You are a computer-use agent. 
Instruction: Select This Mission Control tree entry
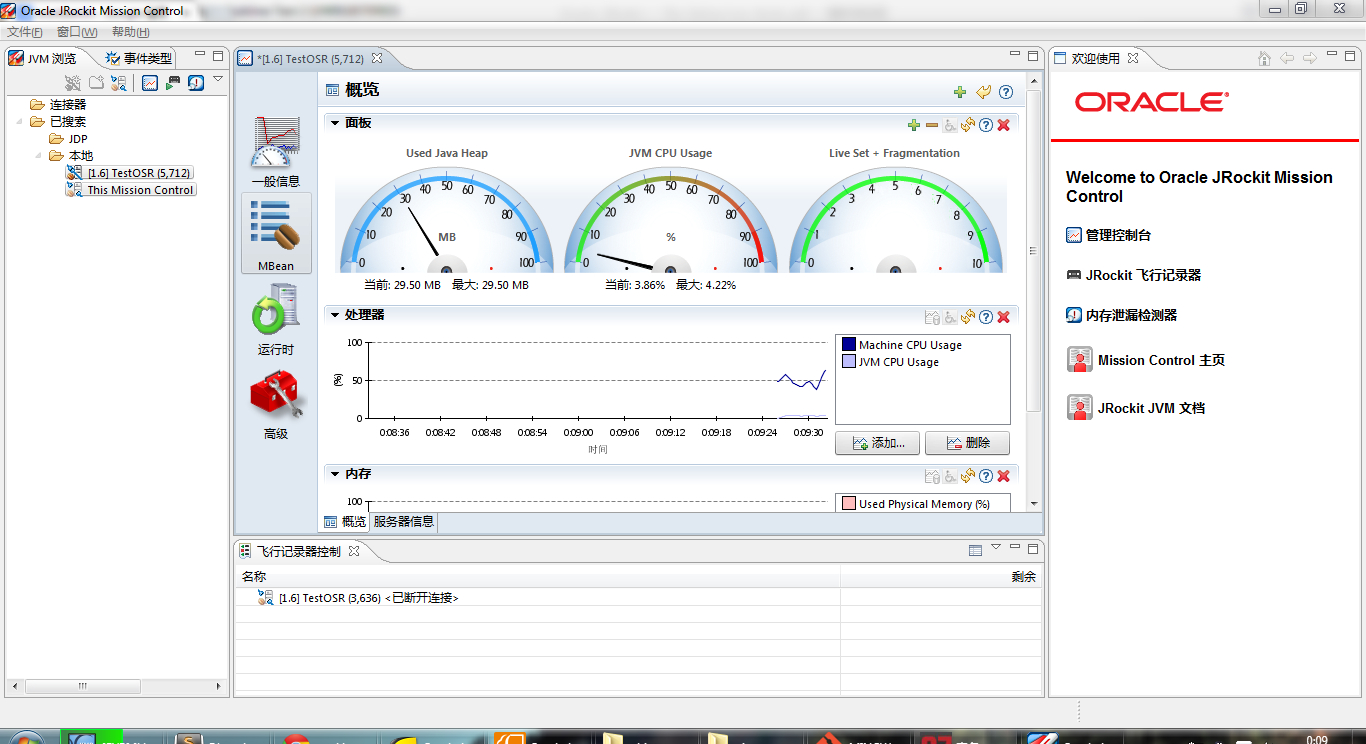(140, 190)
